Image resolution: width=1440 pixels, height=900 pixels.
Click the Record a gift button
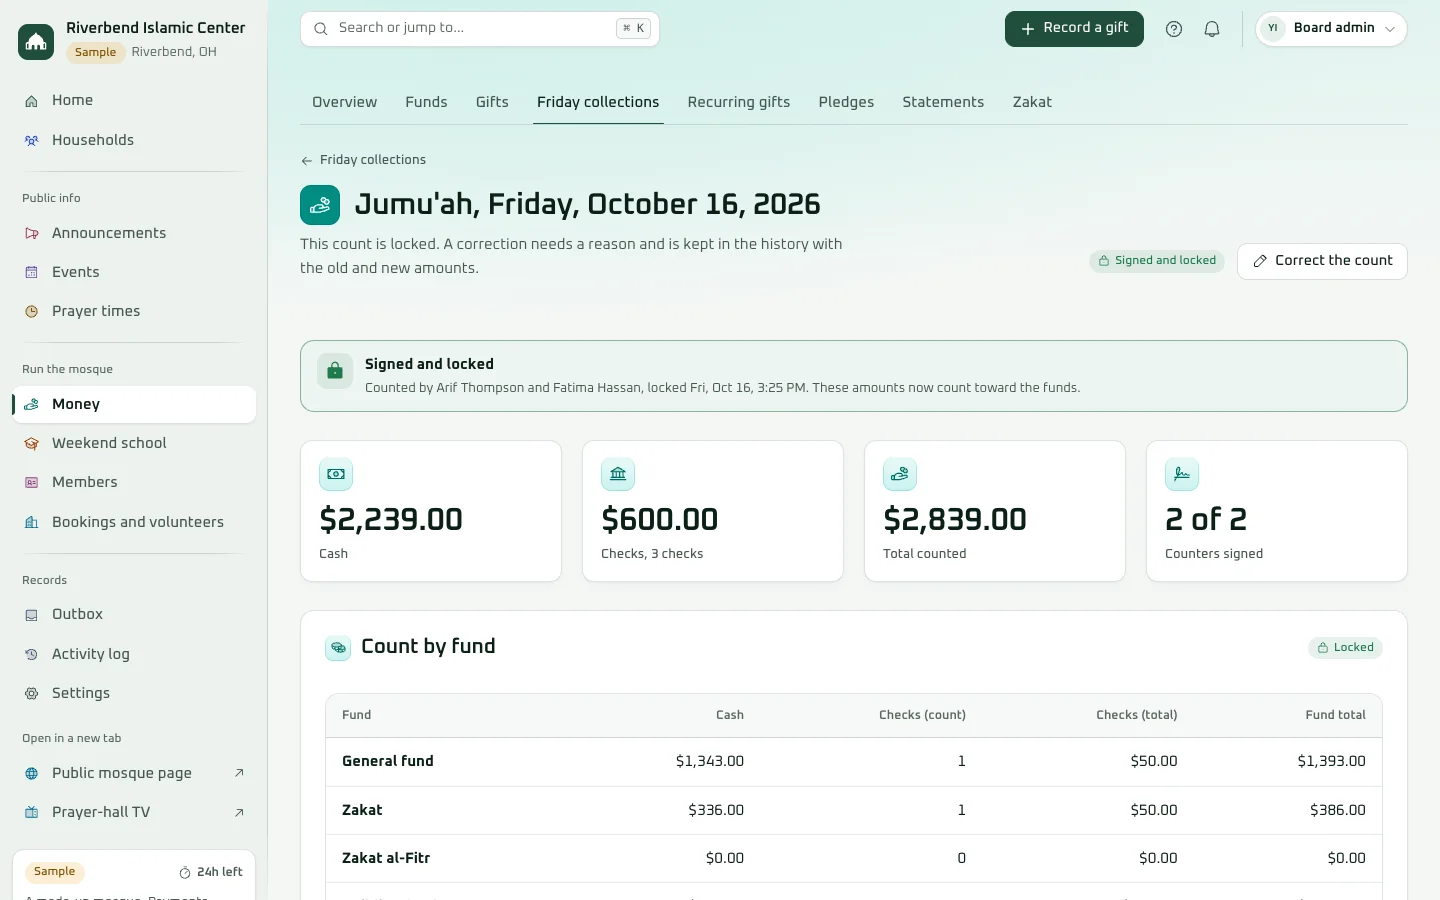tap(1074, 29)
